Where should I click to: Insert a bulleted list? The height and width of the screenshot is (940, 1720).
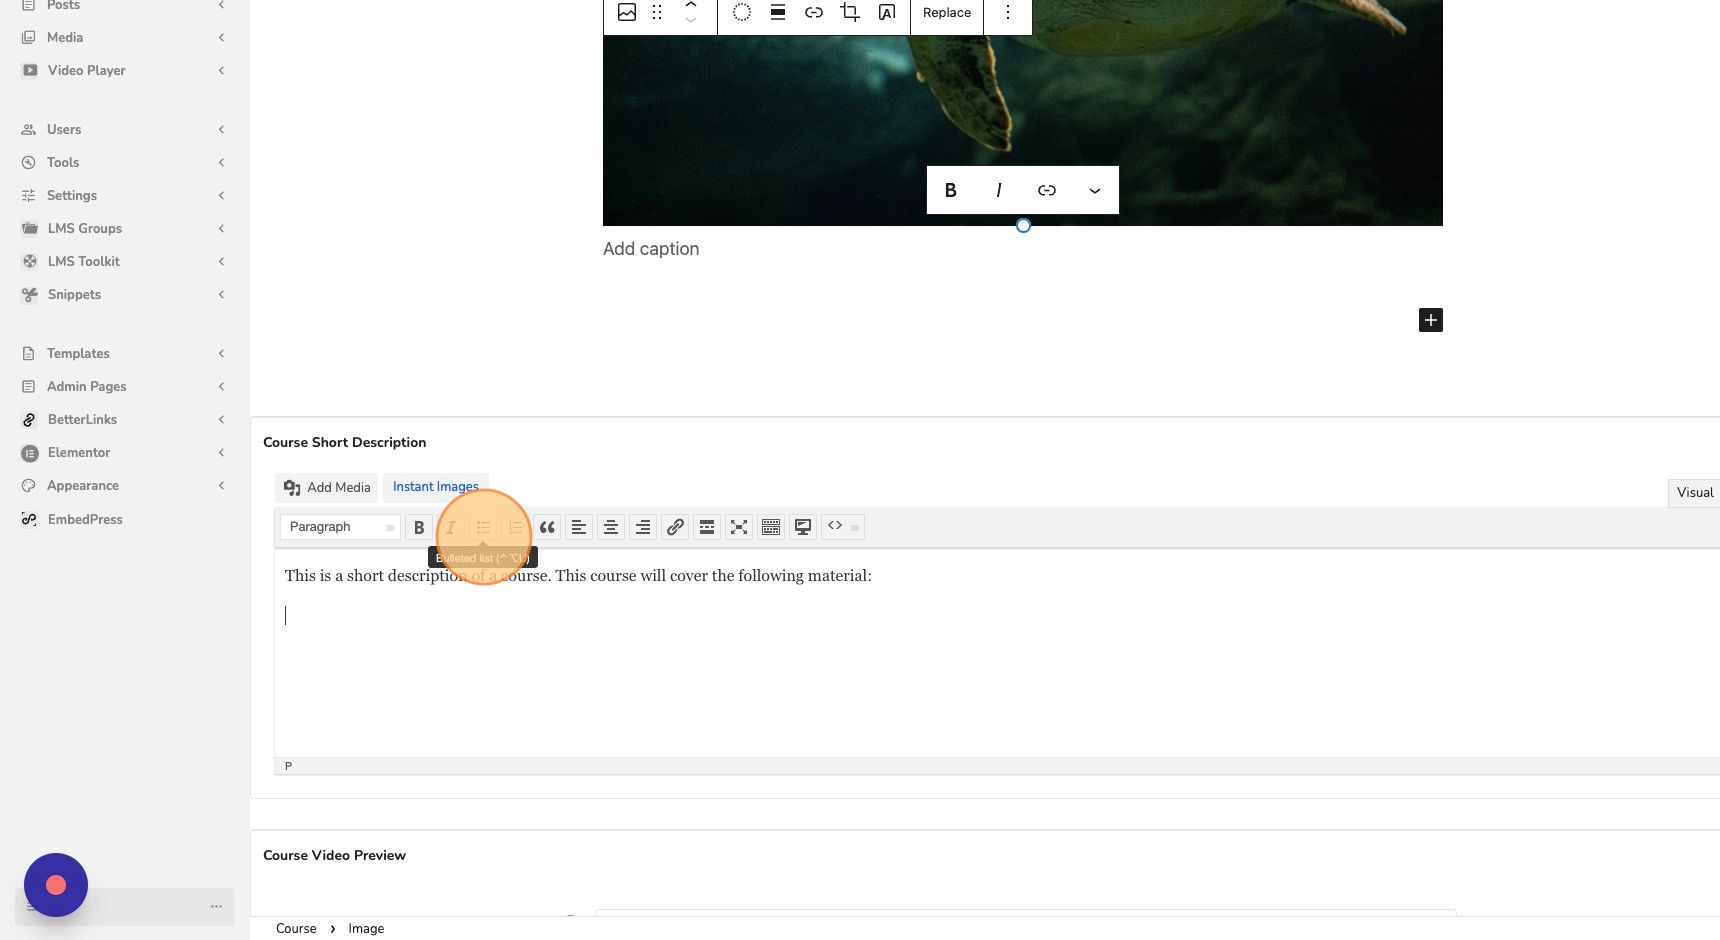tap(483, 527)
